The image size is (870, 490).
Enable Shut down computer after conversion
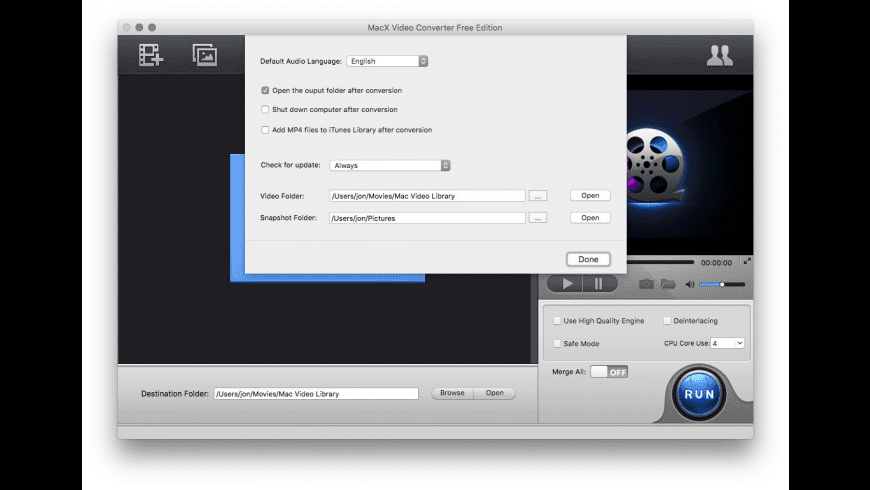(265, 109)
